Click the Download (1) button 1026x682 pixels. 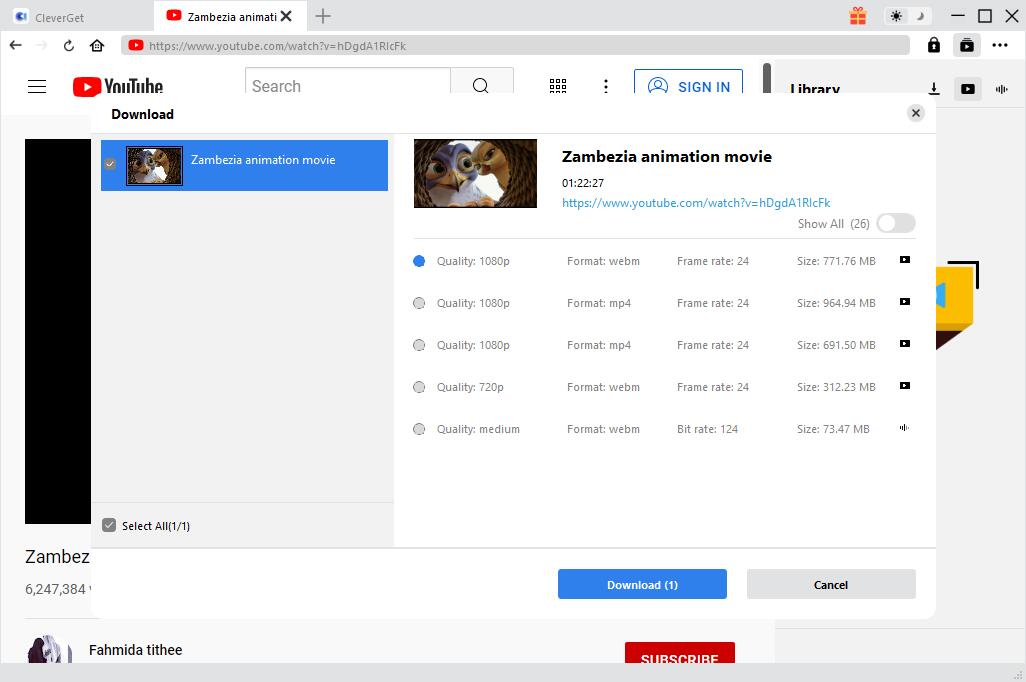coord(642,584)
